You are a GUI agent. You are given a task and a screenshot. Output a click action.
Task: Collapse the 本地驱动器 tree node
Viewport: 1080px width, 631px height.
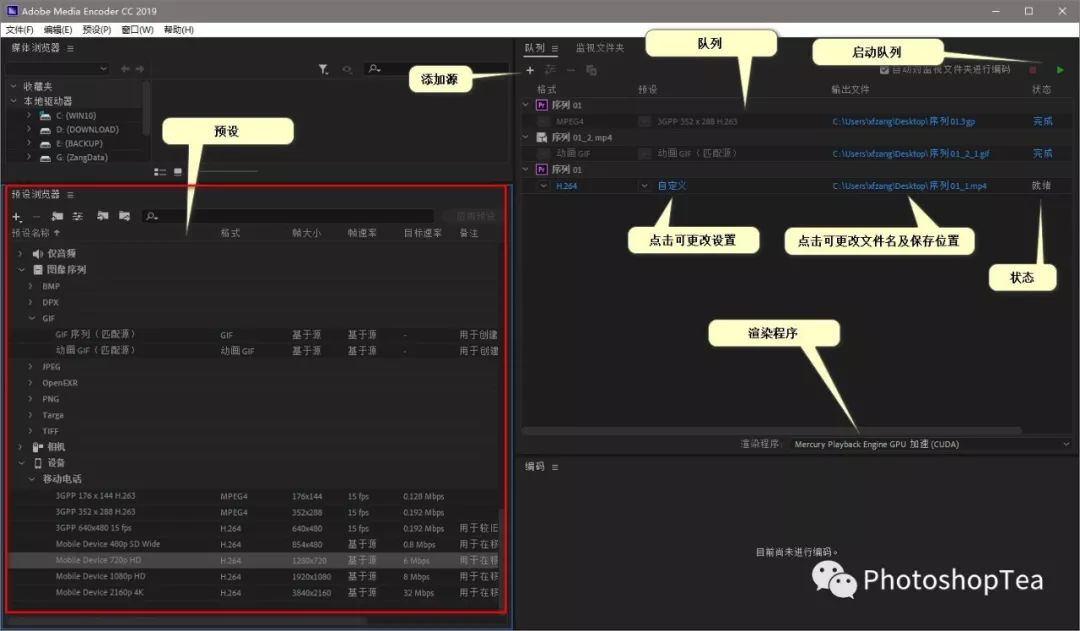[x=13, y=101]
